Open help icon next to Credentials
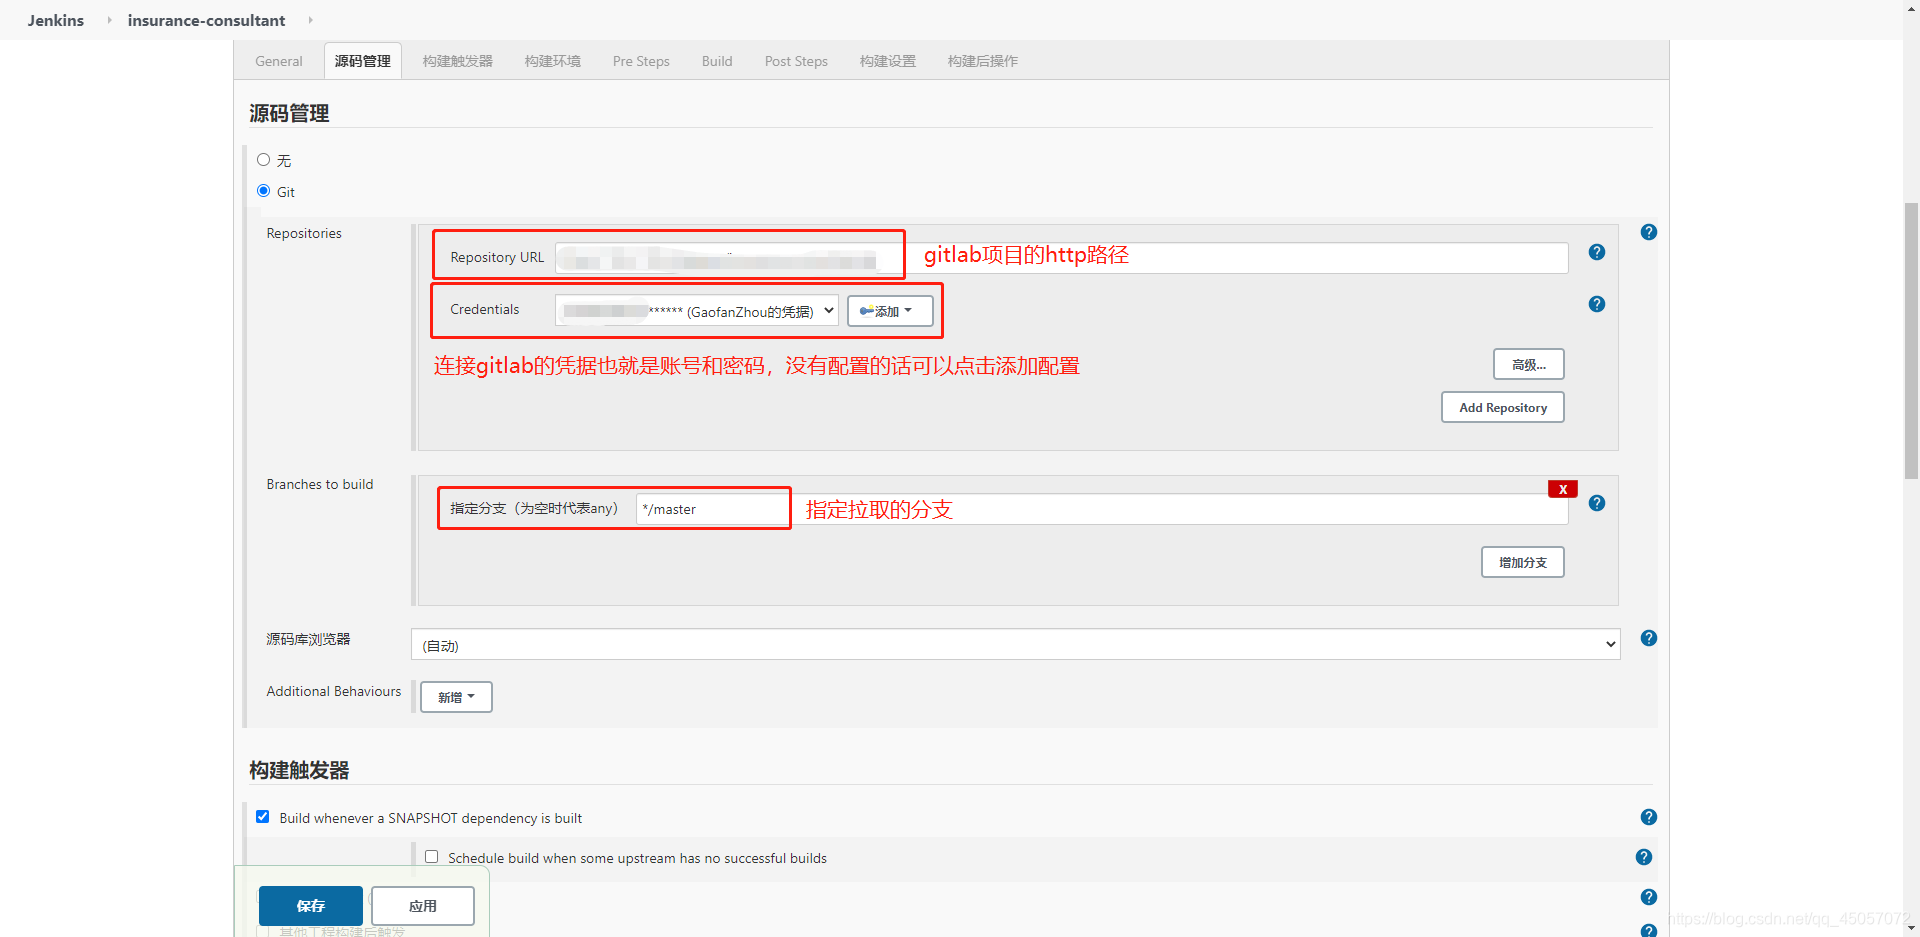Screen dimensions: 1920x937 click(x=1597, y=304)
